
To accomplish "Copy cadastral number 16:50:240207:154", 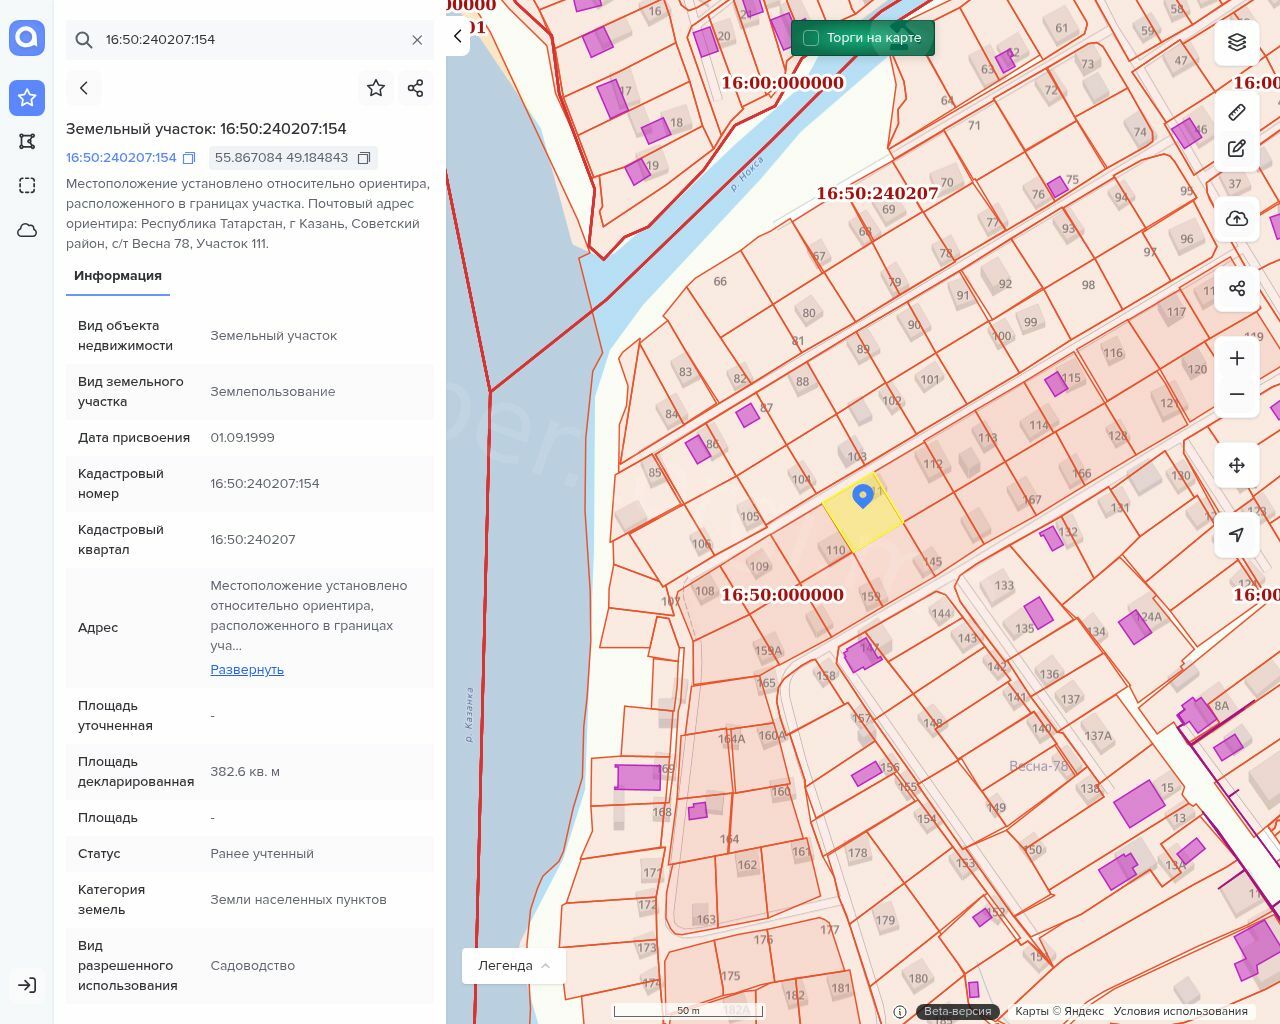I will (189, 158).
